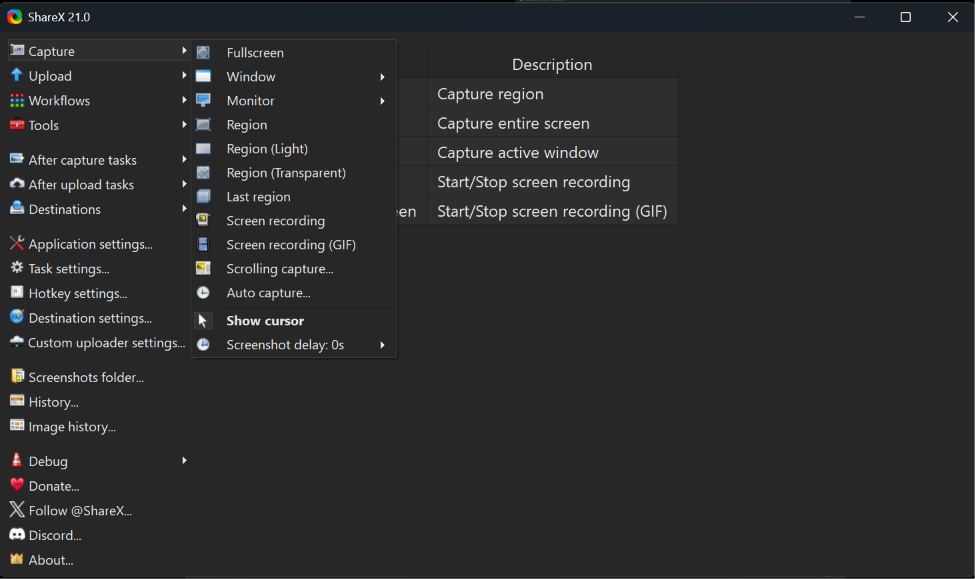Viewport: 975px width, 579px height.
Task: Click the Debug traffic cone icon
Action: coord(17,460)
